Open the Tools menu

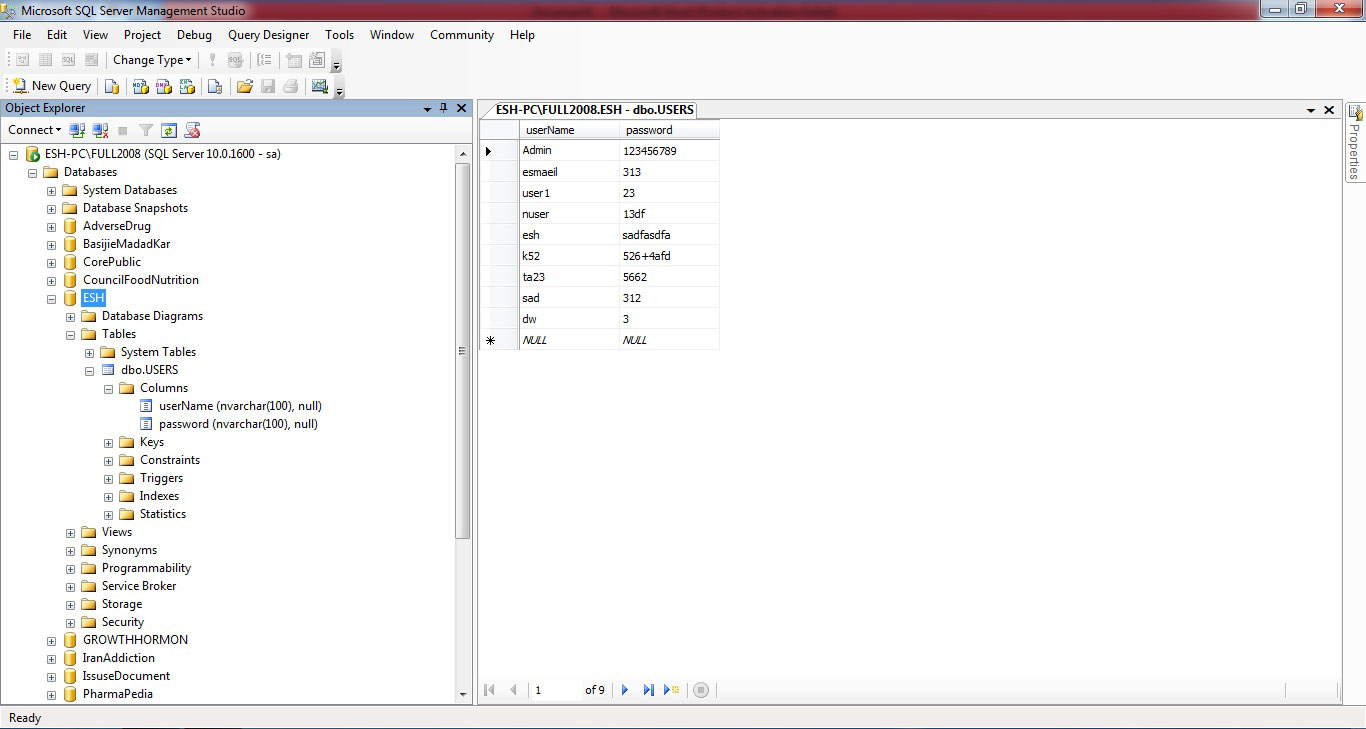pyautogui.click(x=340, y=34)
